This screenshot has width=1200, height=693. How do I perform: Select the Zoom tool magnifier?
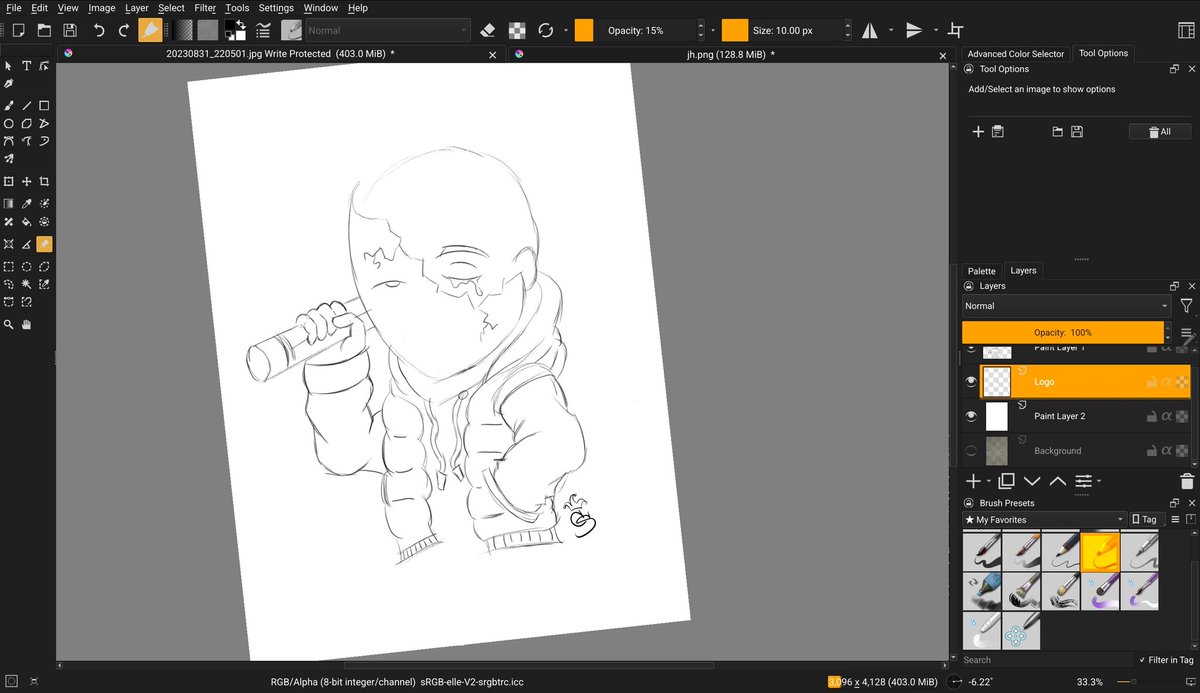9,324
